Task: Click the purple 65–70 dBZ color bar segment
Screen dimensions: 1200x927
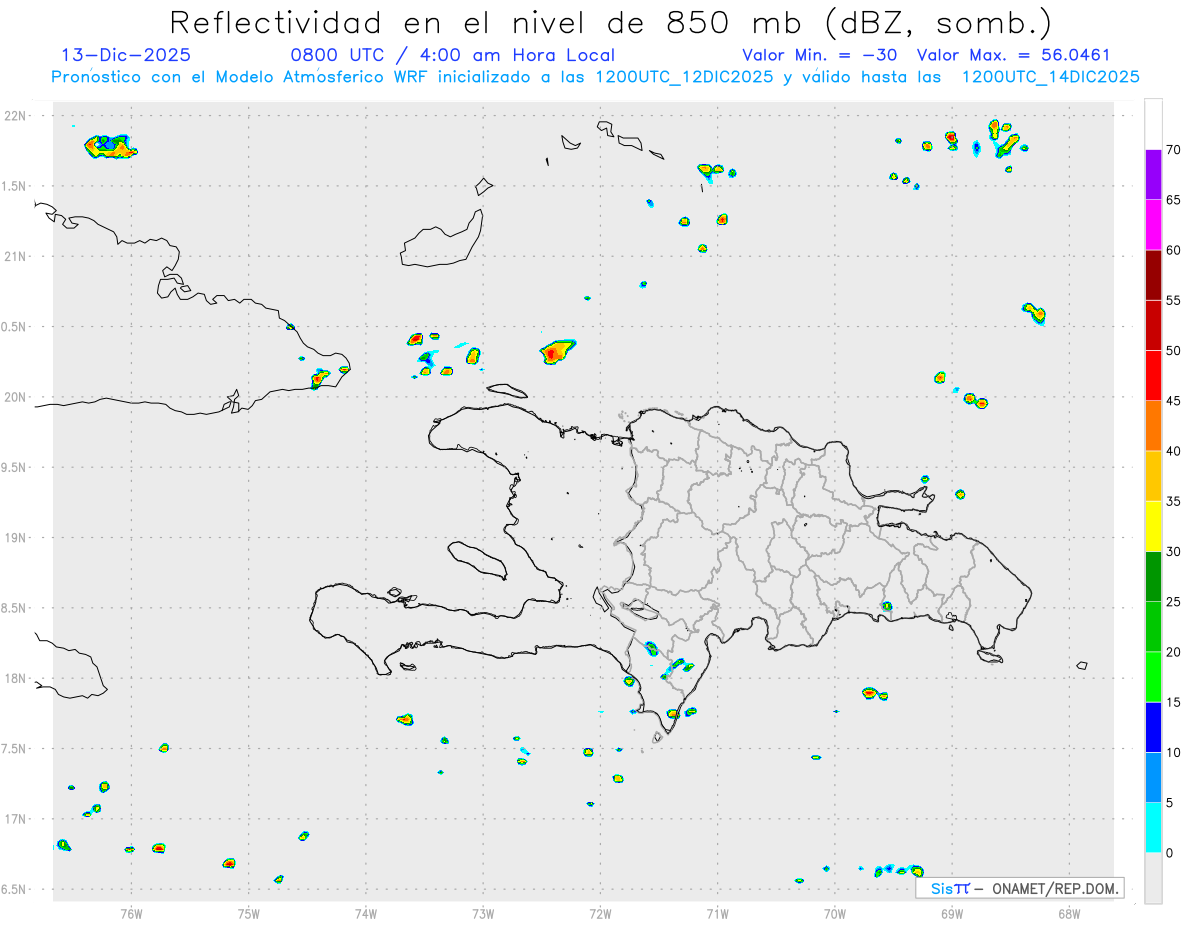Action: click(x=1153, y=175)
